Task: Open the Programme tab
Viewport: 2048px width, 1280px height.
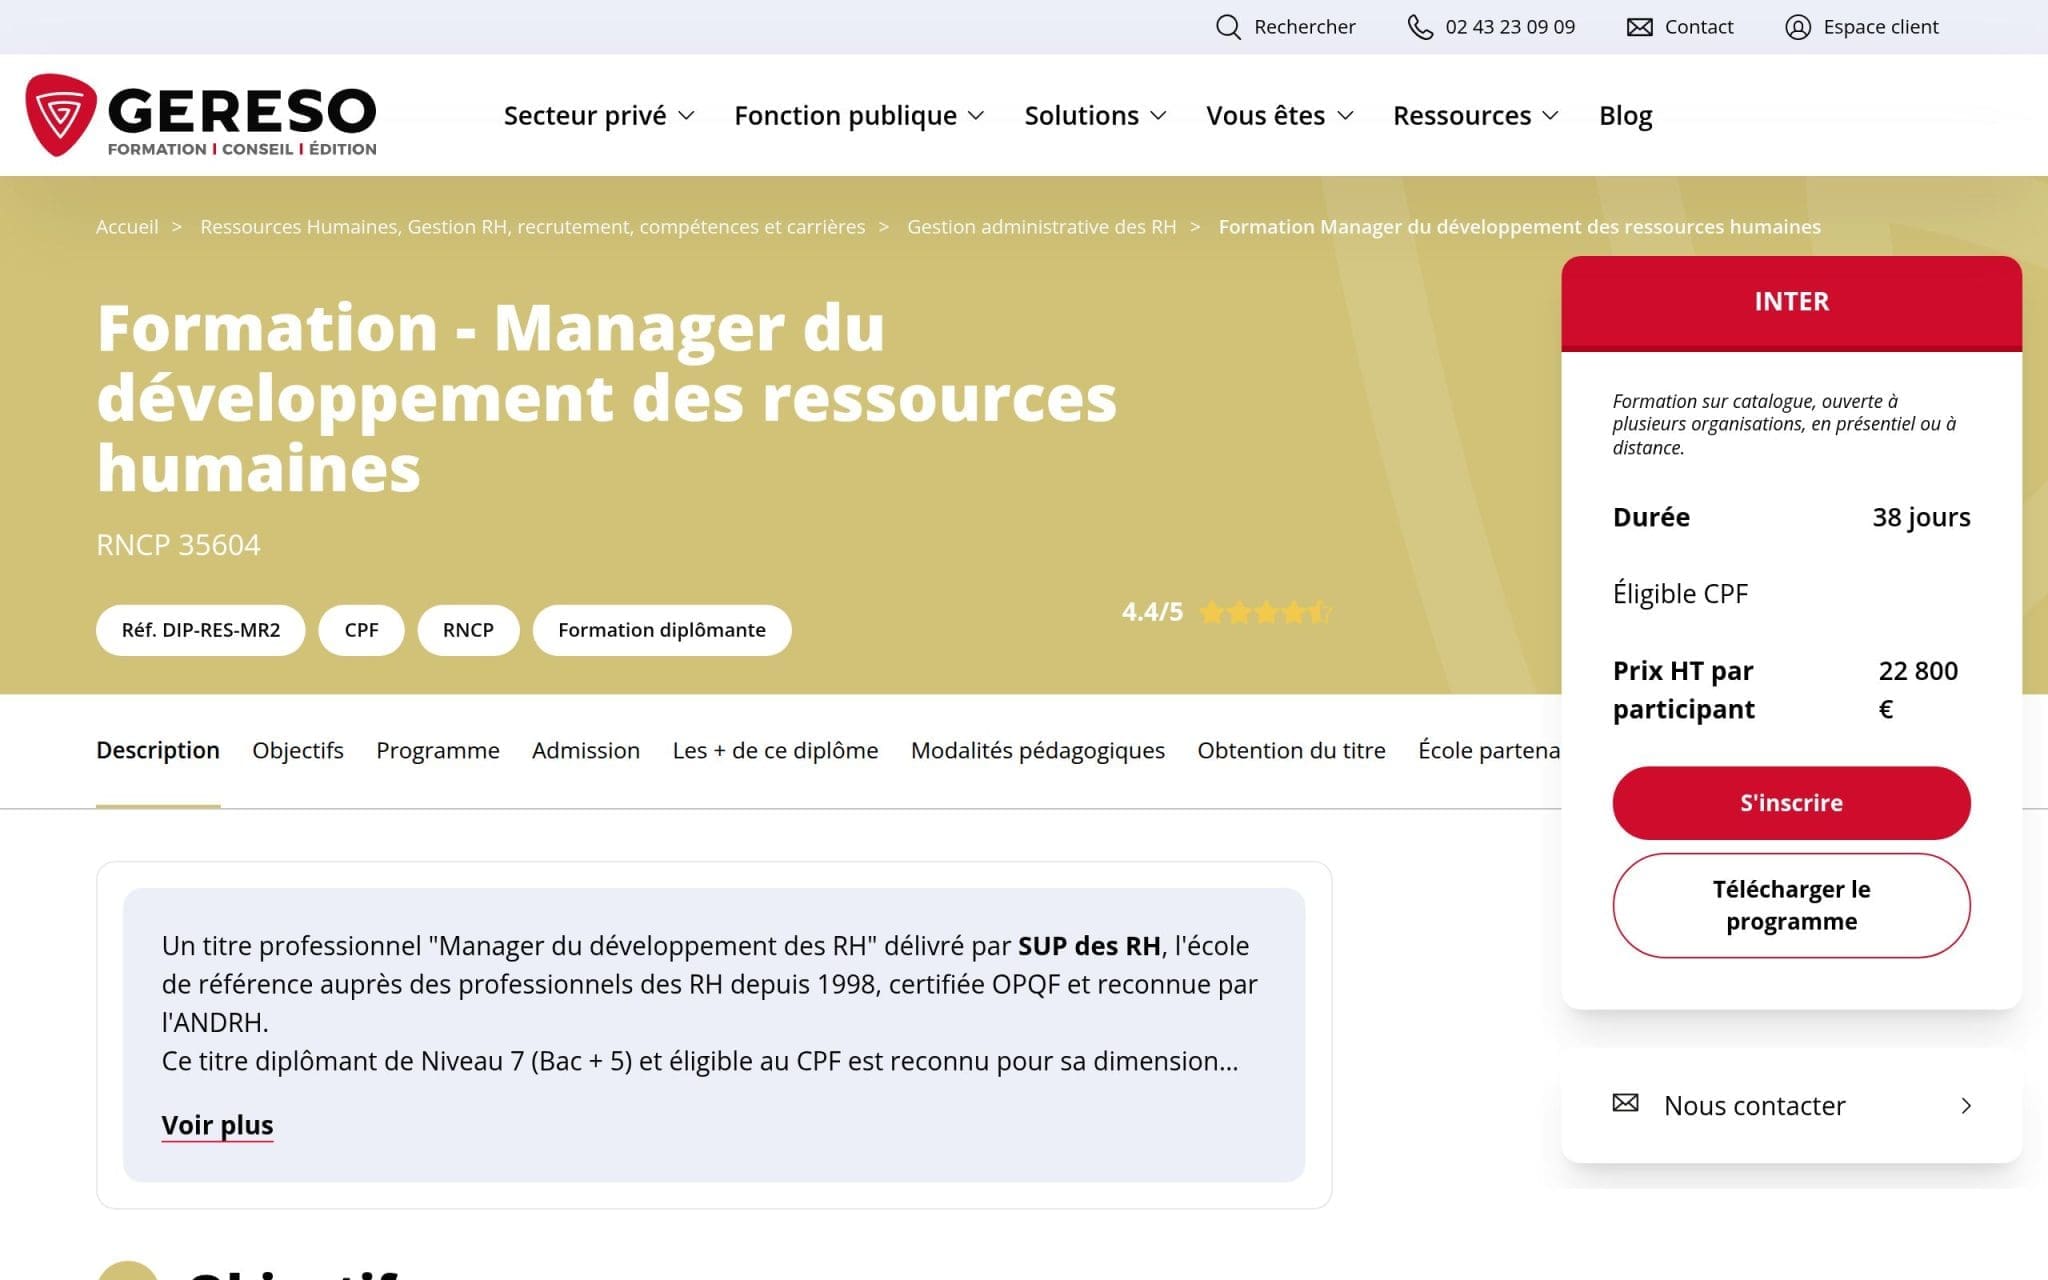Action: point(438,750)
